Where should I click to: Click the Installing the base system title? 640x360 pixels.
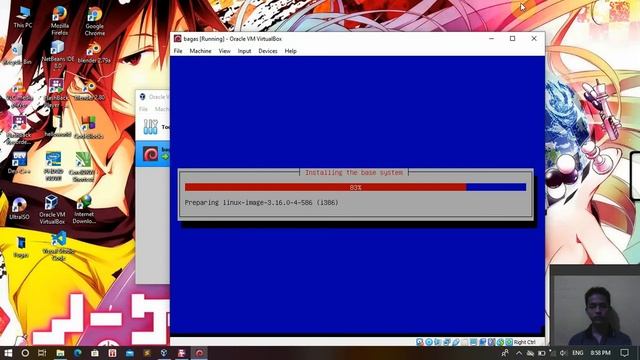click(354, 173)
